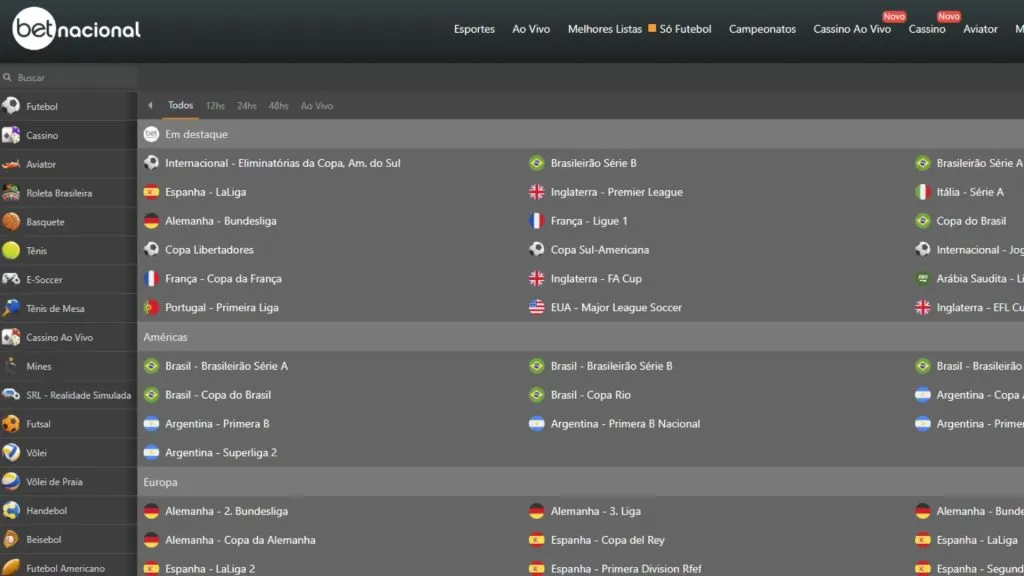Open Alemanha - 3. Liga link
This screenshot has width=1024, height=576.
[x=595, y=511]
